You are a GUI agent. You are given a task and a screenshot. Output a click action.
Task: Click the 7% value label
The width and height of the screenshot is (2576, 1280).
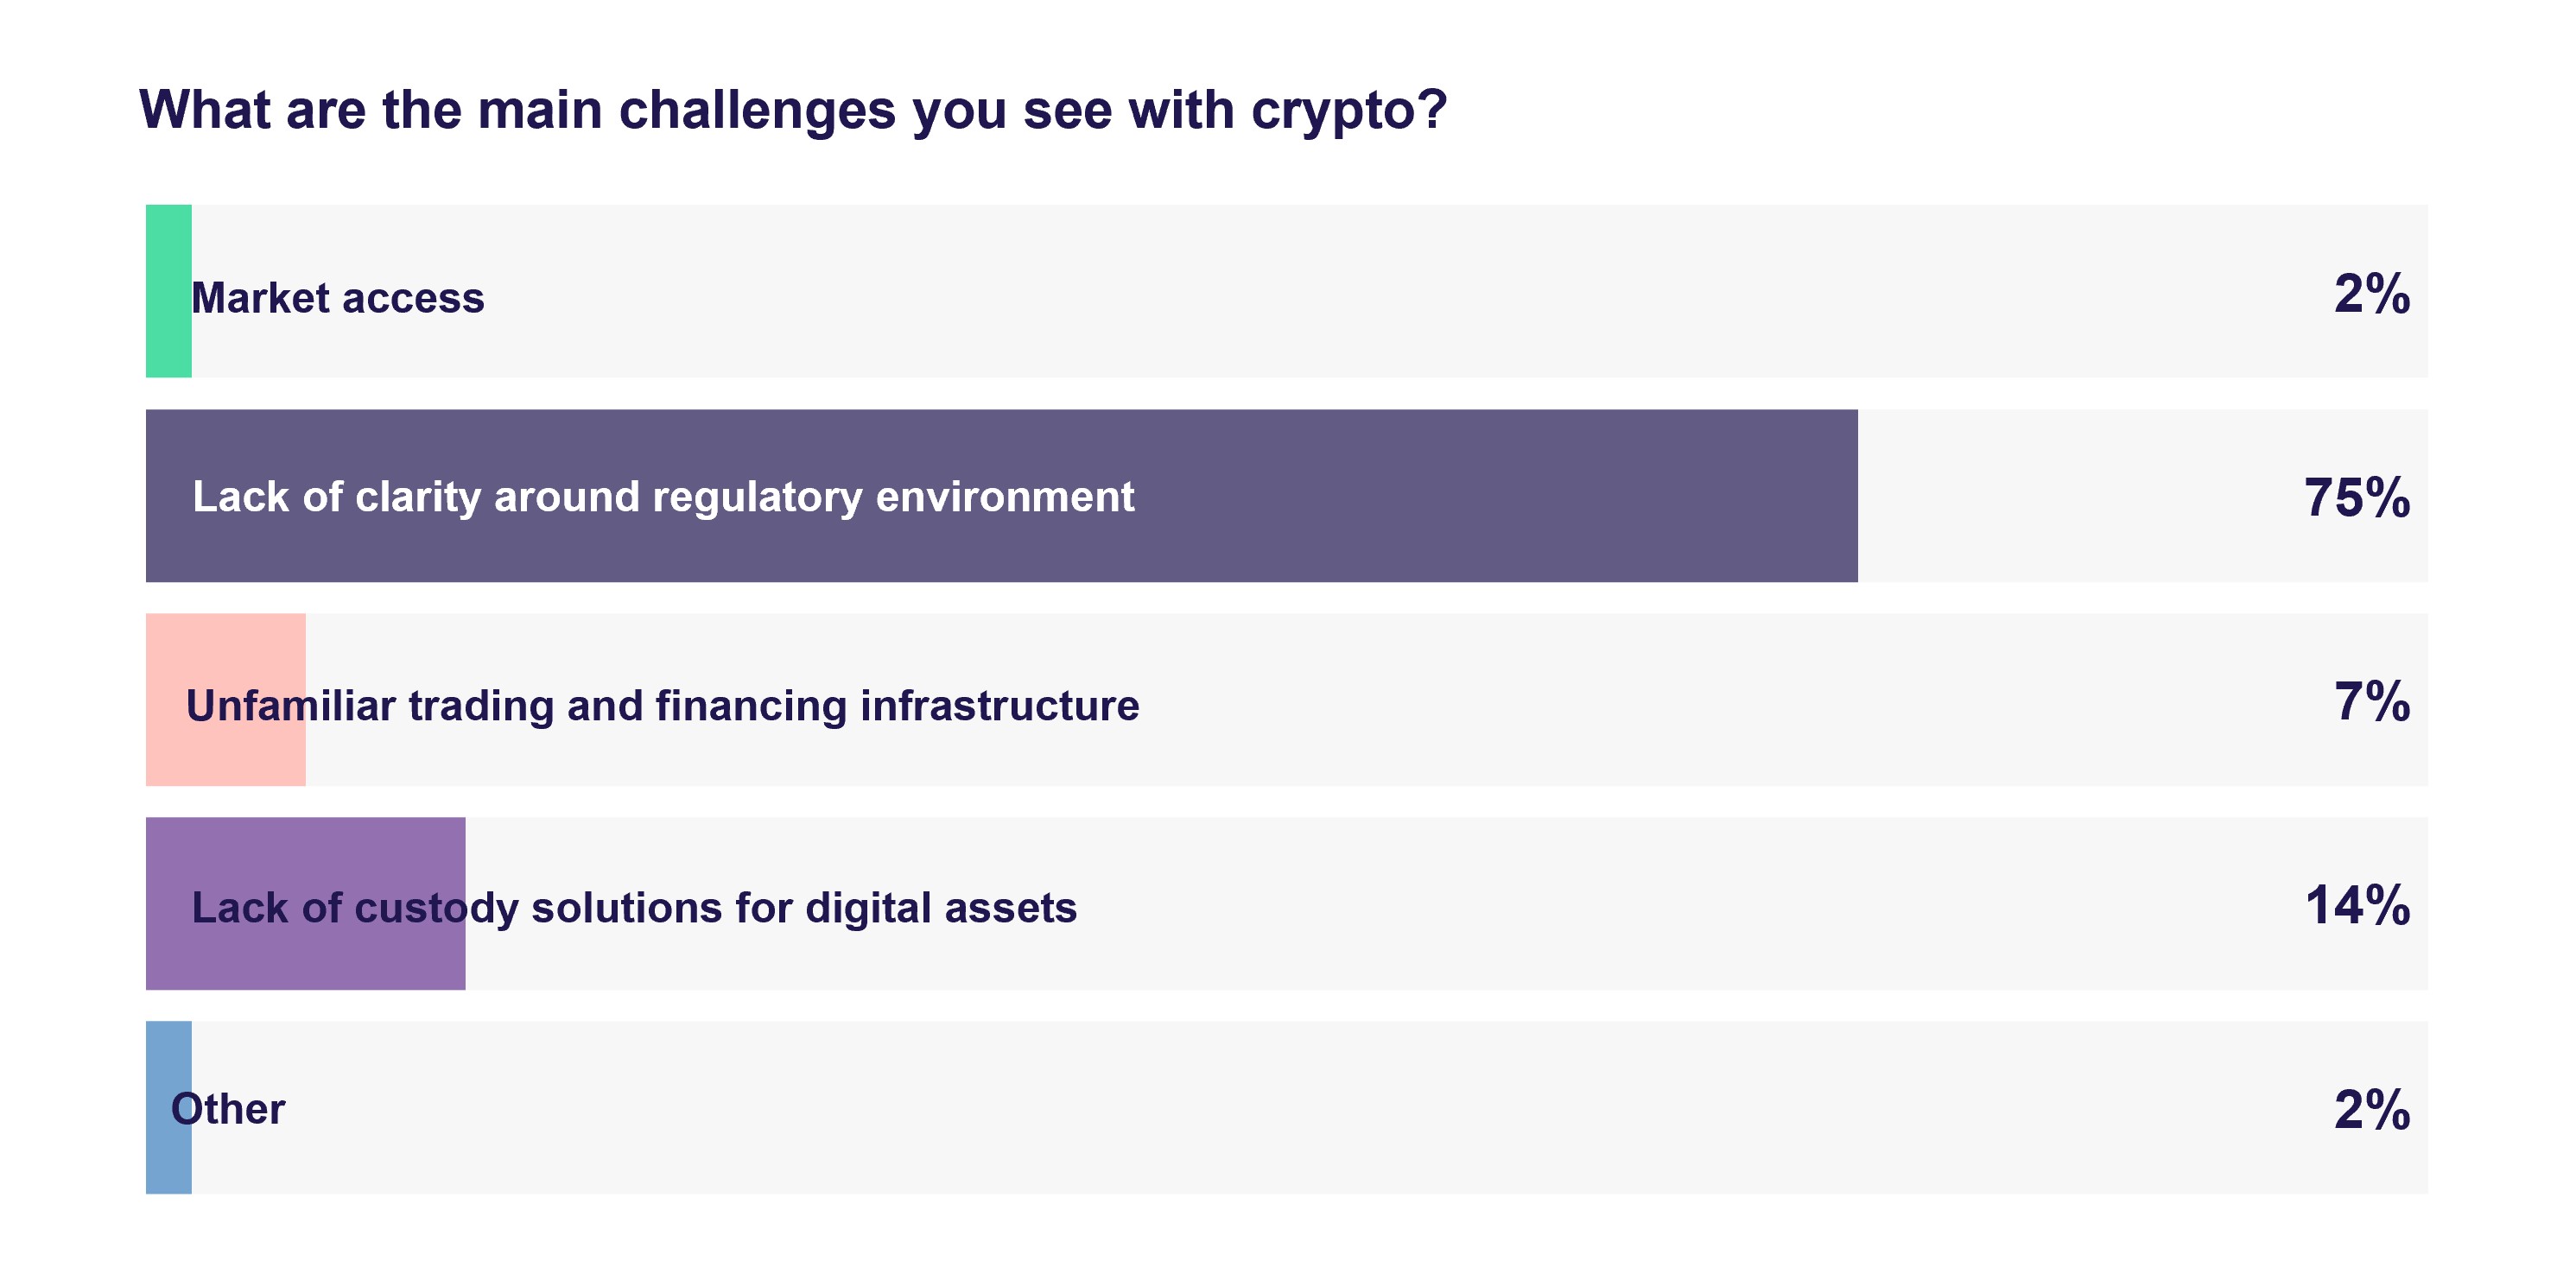2371,702
